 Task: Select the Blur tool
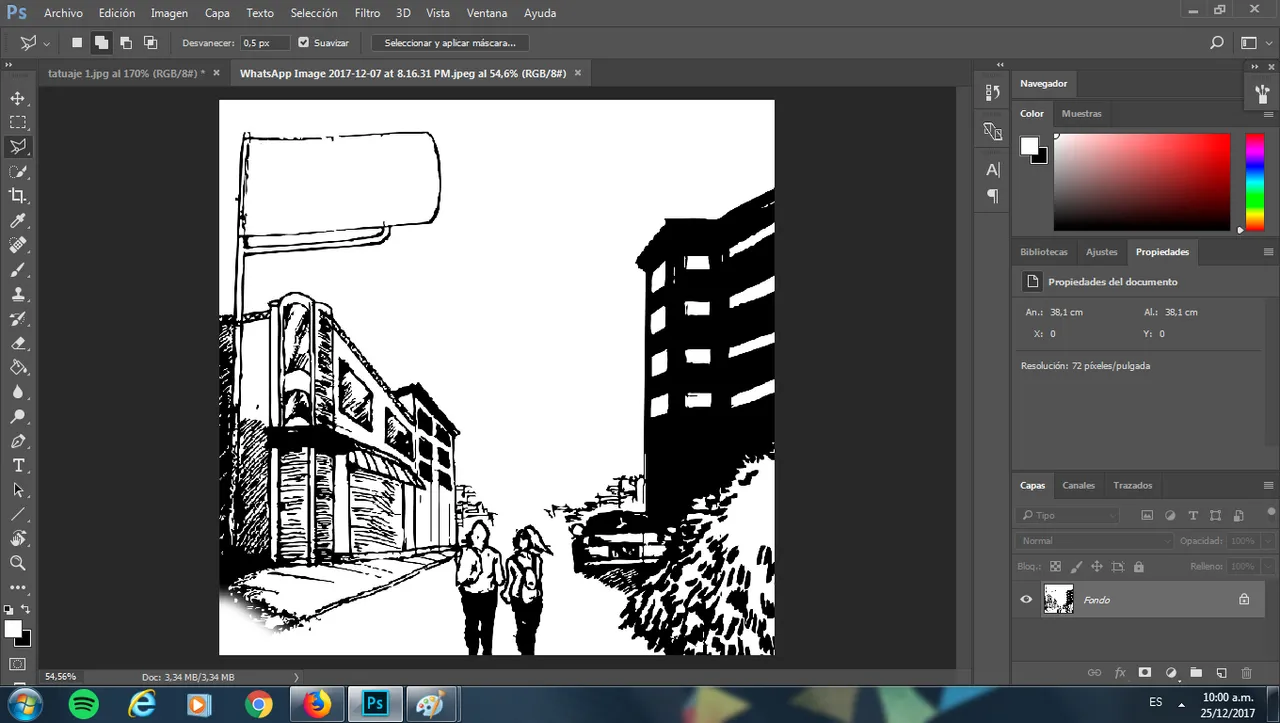pos(18,392)
